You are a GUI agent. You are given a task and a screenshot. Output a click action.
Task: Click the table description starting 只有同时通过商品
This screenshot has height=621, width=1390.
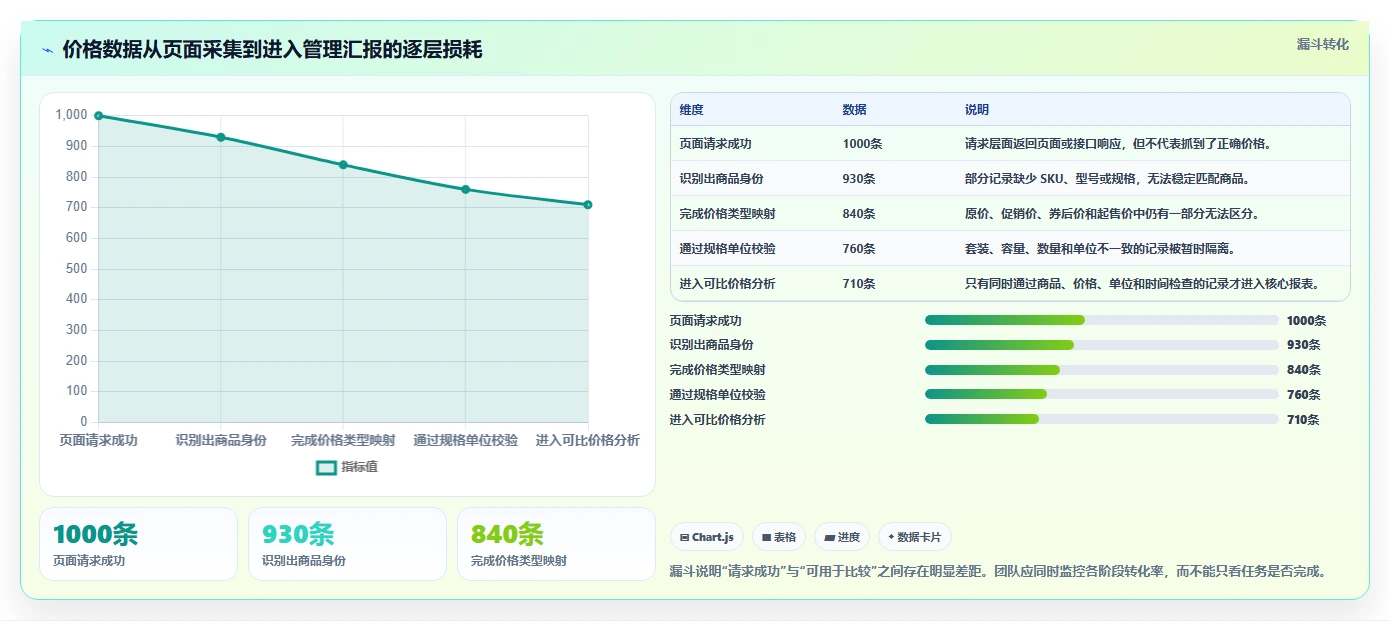point(1142,284)
